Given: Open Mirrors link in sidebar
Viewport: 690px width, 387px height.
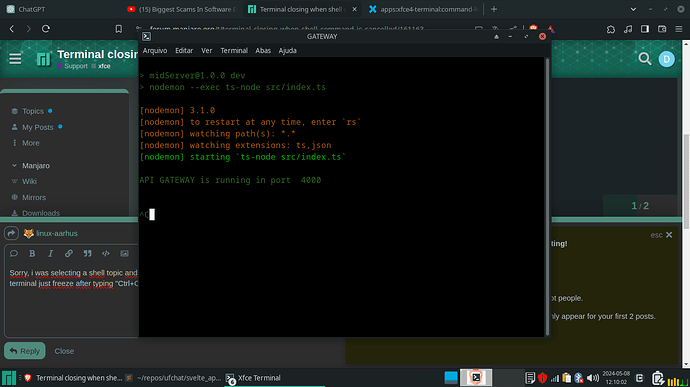Looking at the screenshot, I should [34, 198].
